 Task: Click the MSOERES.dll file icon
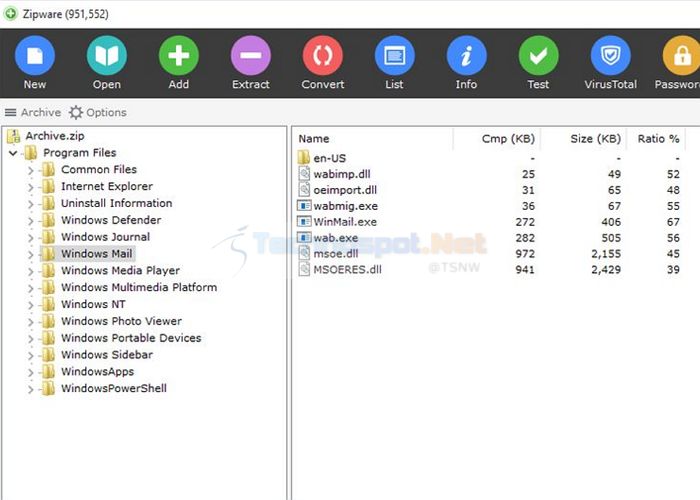(304, 269)
